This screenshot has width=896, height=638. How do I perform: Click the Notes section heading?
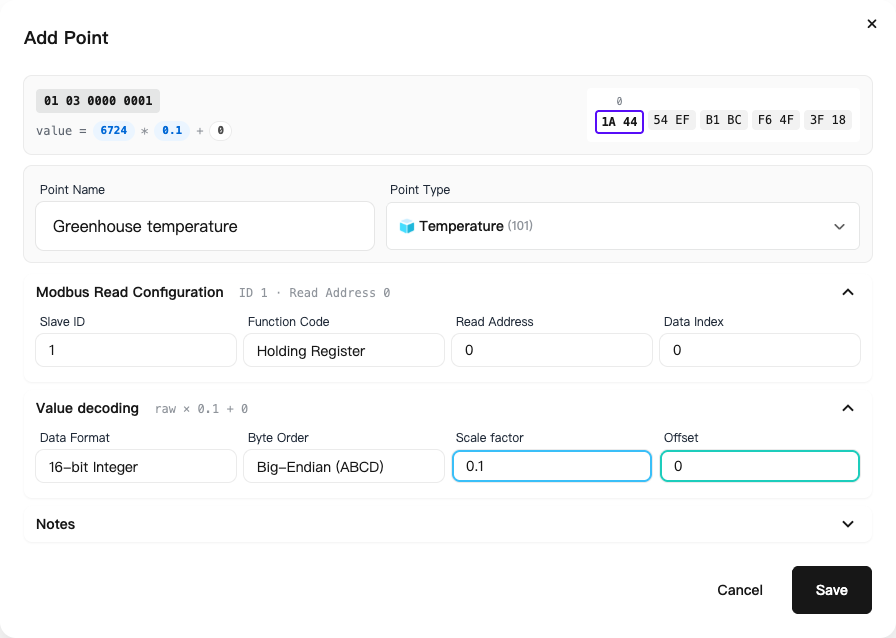pyautogui.click(x=55, y=524)
